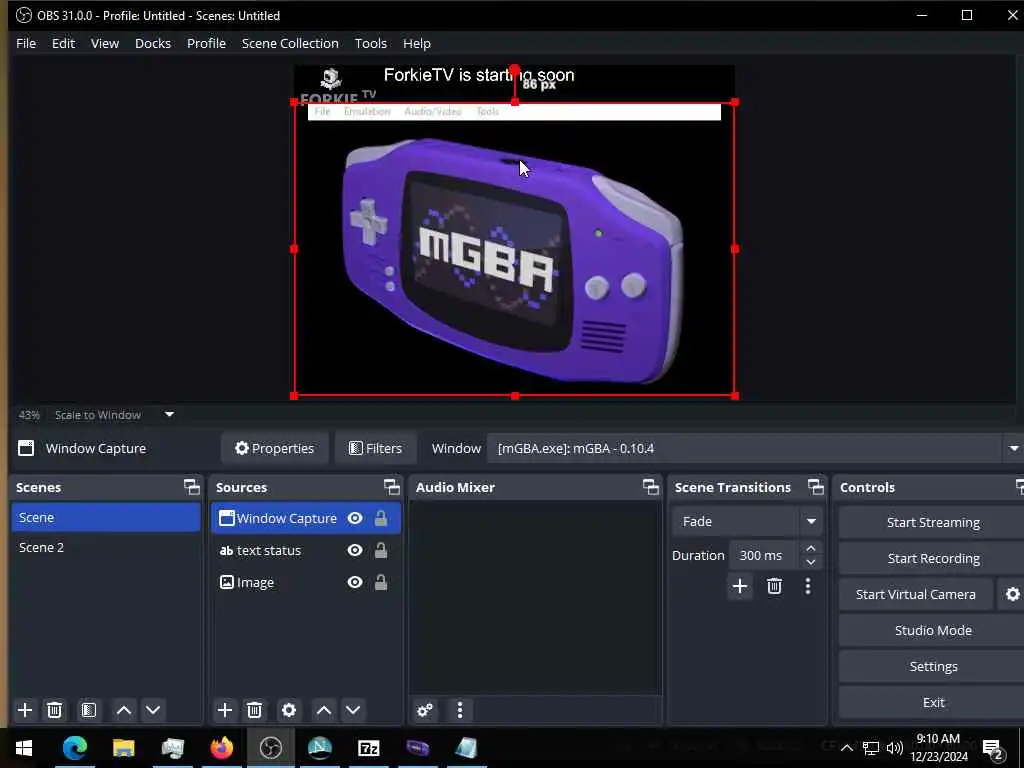Select the Image source row

[x=306, y=582]
